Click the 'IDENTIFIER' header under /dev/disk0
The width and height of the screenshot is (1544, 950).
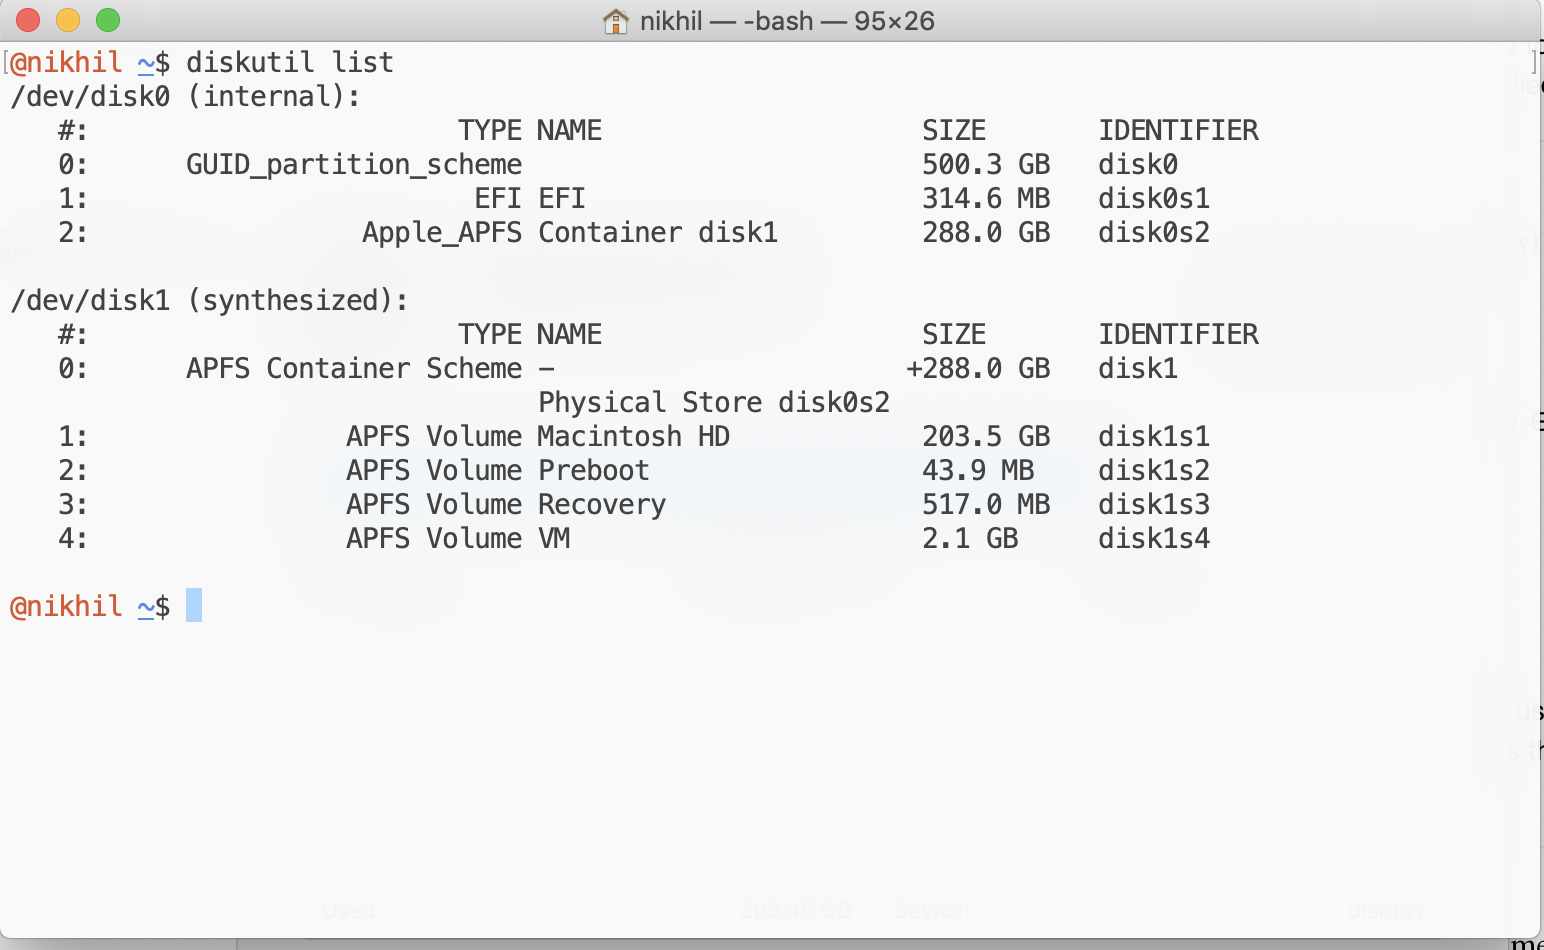1178,130
